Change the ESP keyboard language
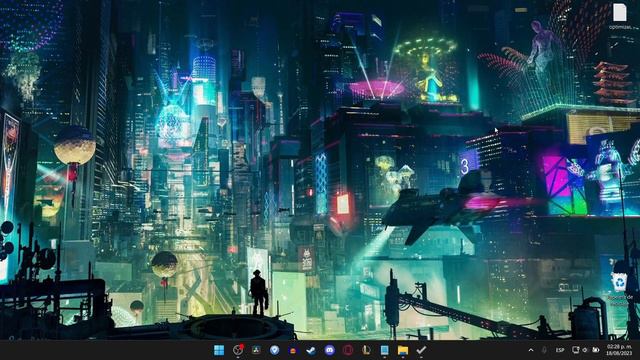Image resolution: width=640 pixels, height=360 pixels. click(560, 350)
